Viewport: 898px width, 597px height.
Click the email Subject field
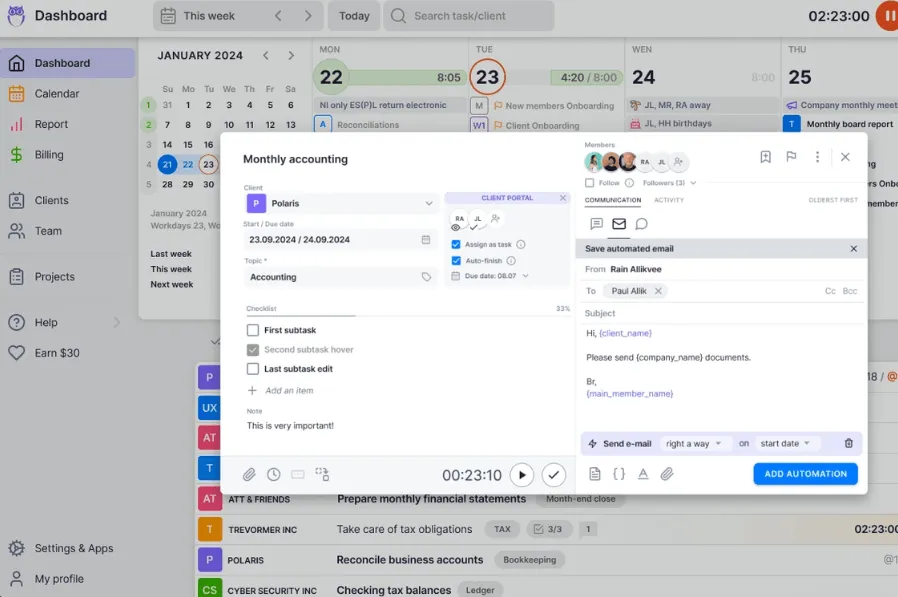click(722, 313)
